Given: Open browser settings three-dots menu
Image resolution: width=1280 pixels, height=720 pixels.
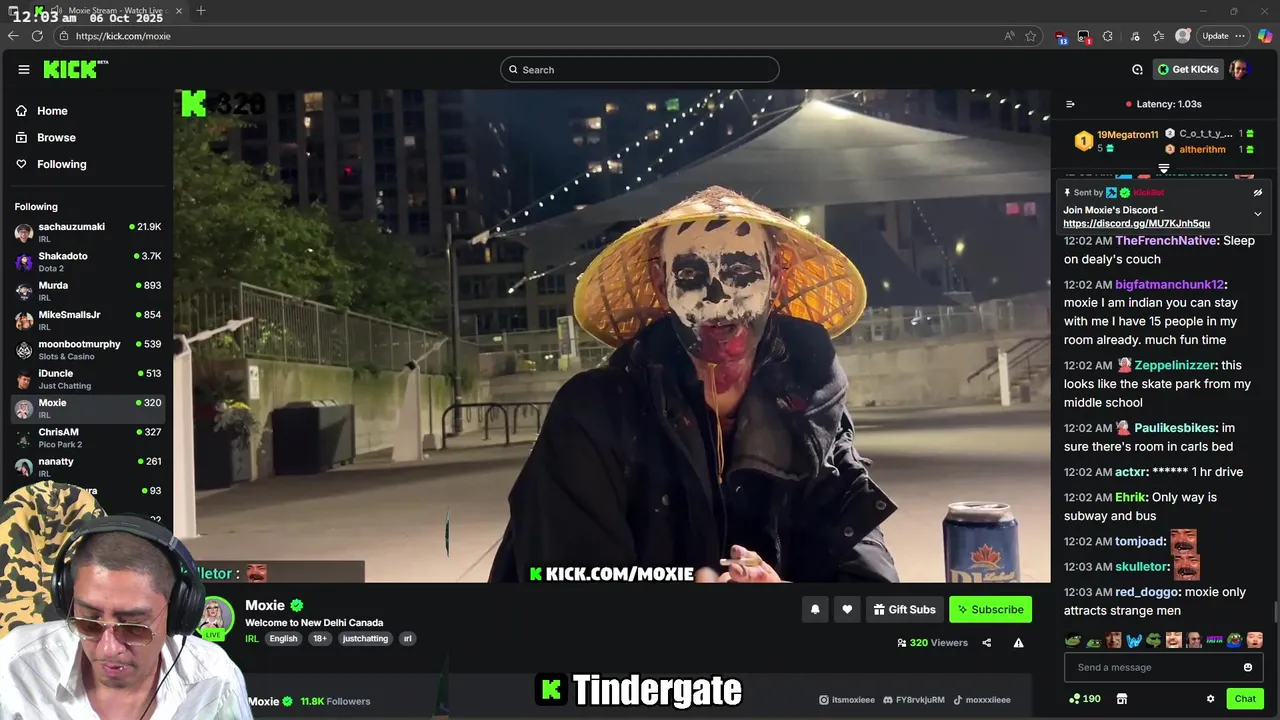Looking at the screenshot, I should point(1240,36).
